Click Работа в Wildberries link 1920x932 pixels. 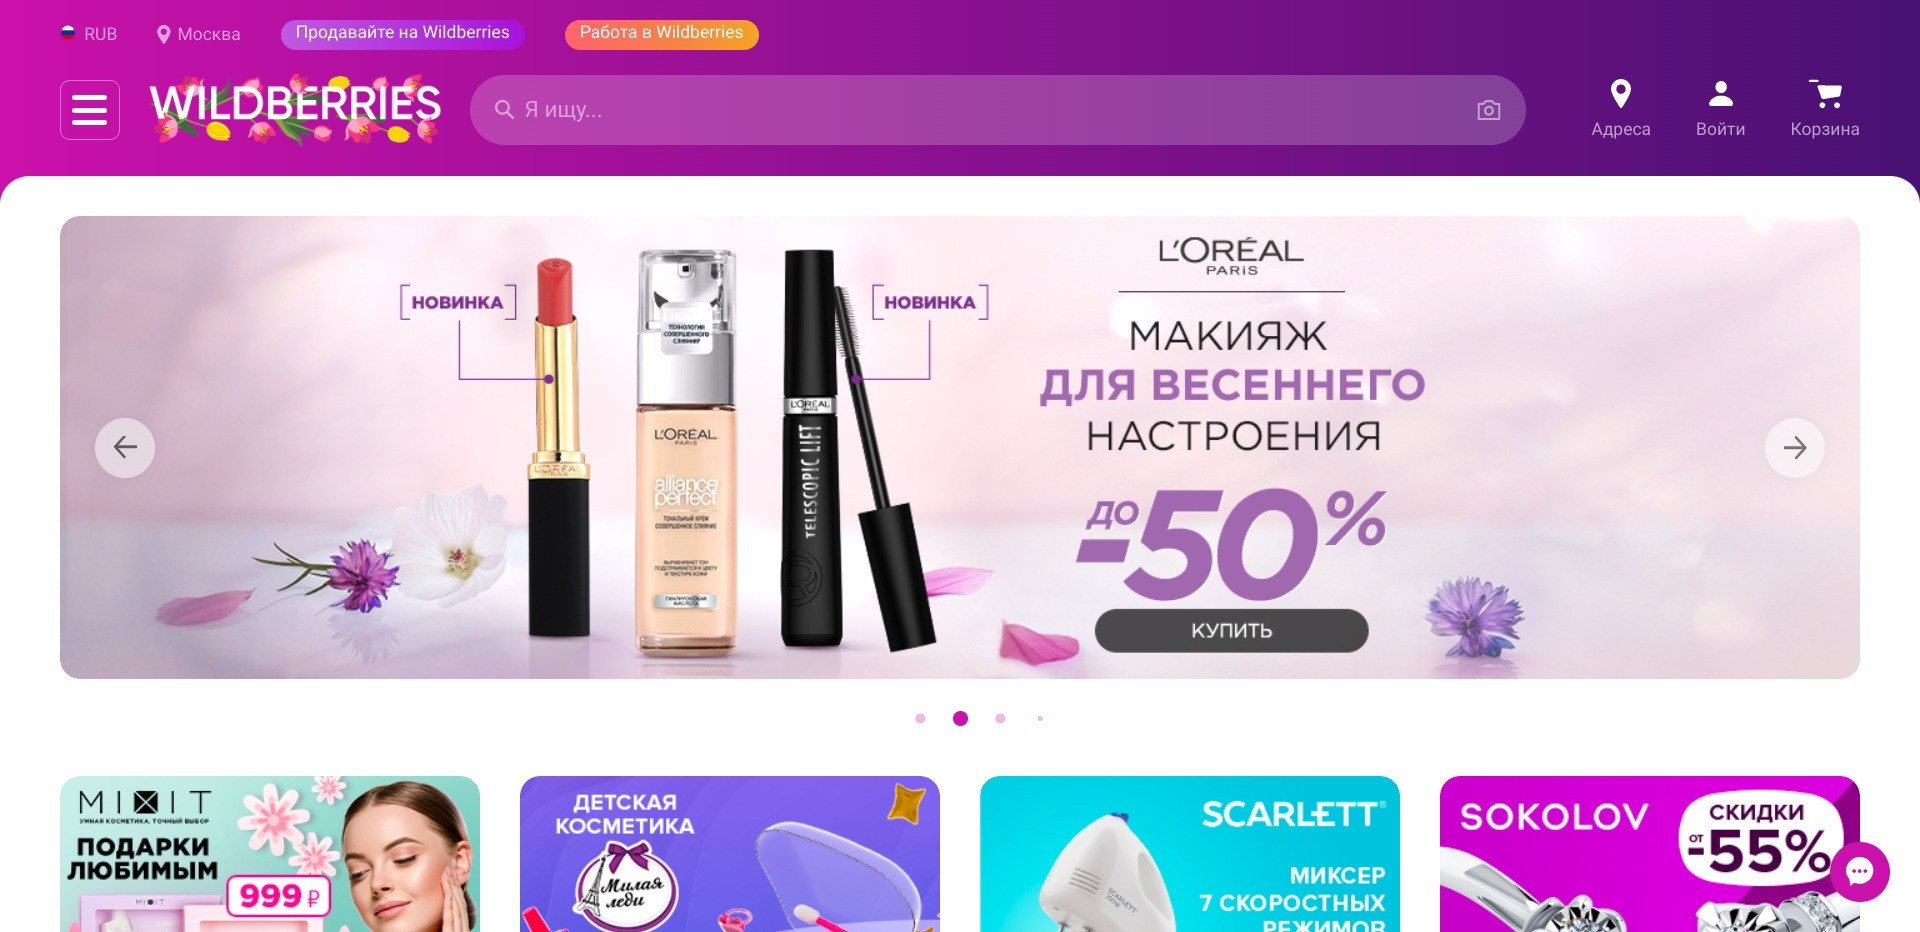click(x=661, y=33)
